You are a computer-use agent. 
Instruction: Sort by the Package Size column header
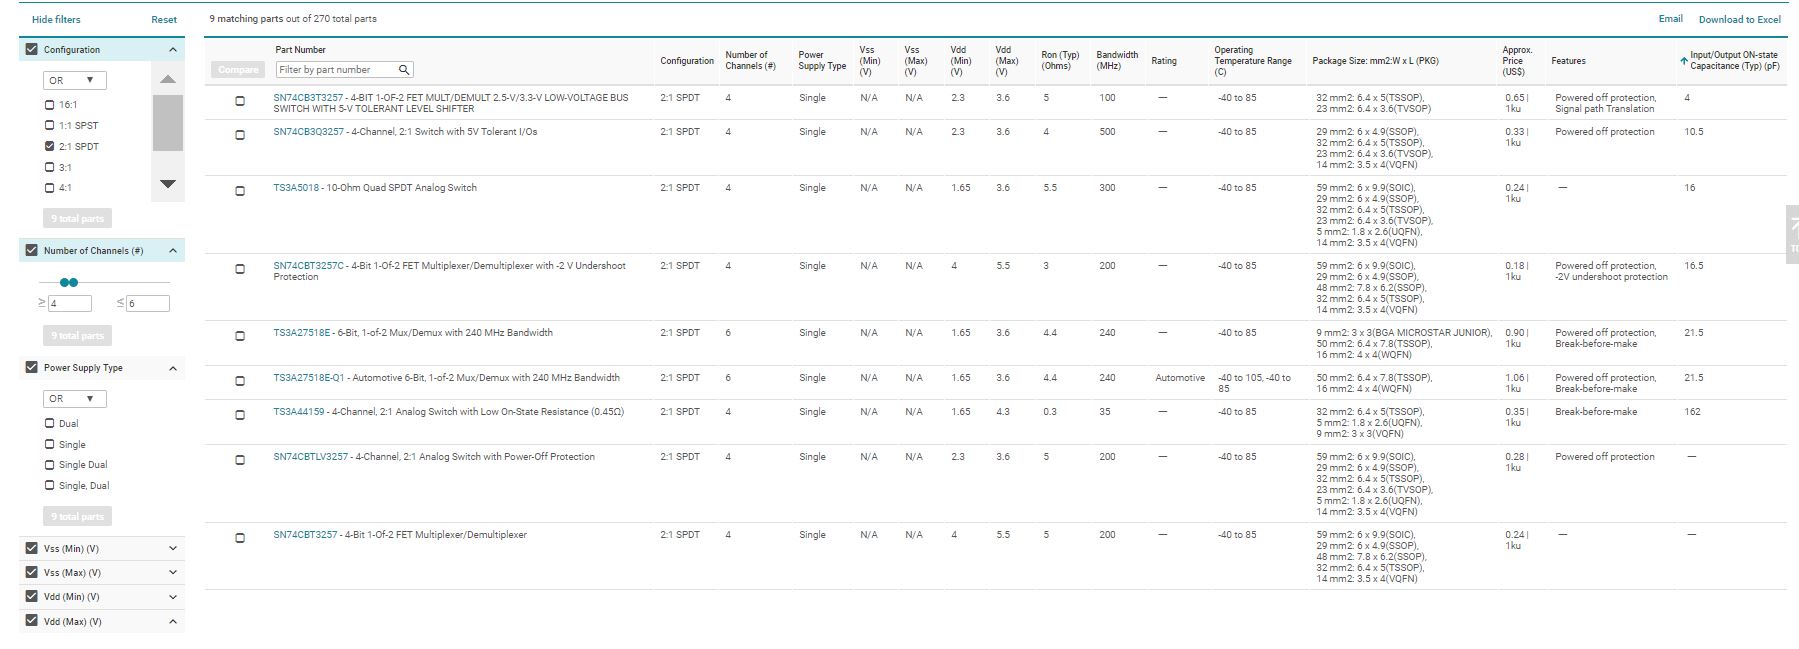1375,61
